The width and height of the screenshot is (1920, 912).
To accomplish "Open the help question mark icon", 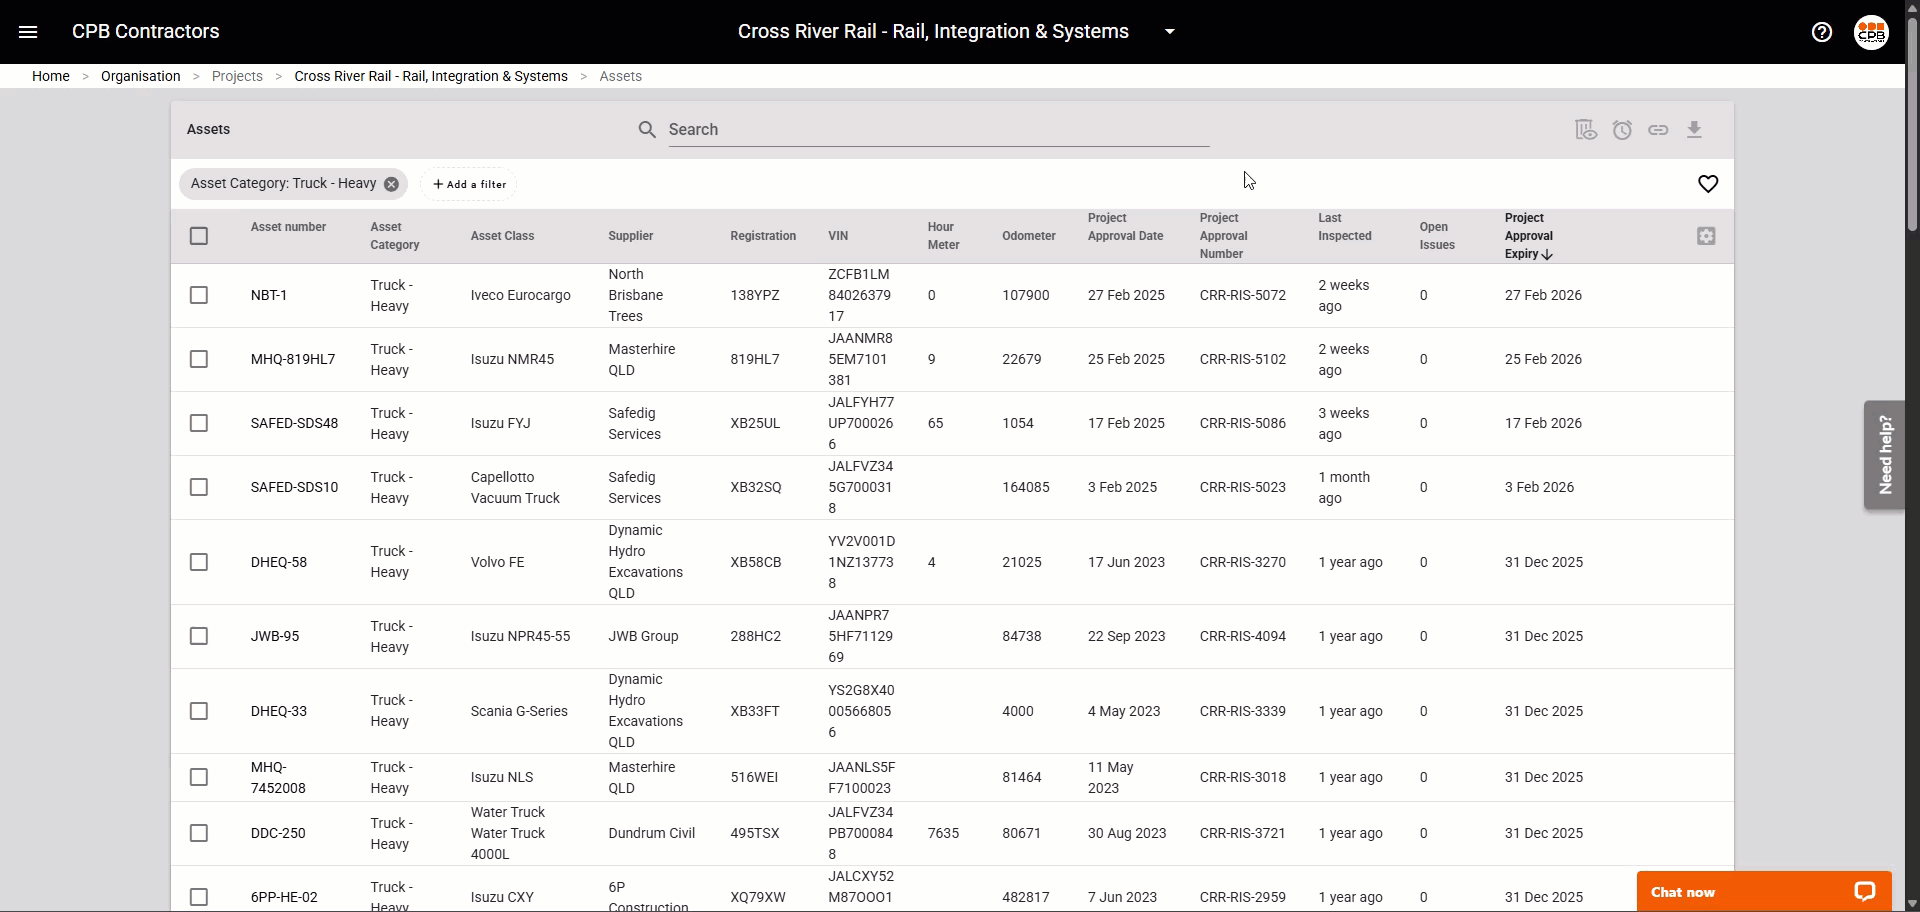I will [1822, 32].
